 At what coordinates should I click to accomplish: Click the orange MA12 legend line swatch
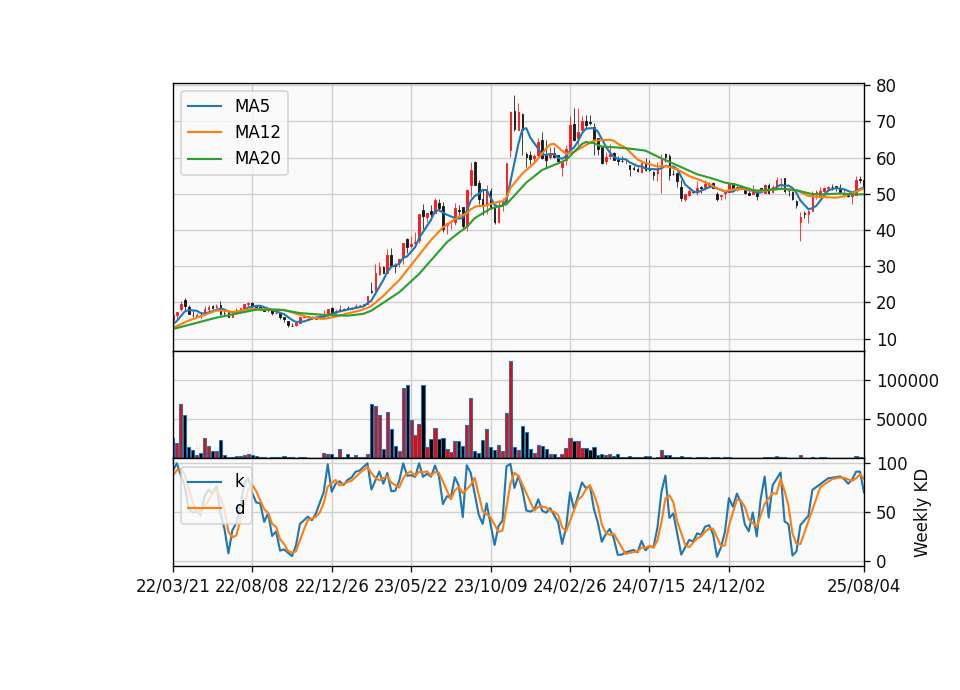click(204, 132)
